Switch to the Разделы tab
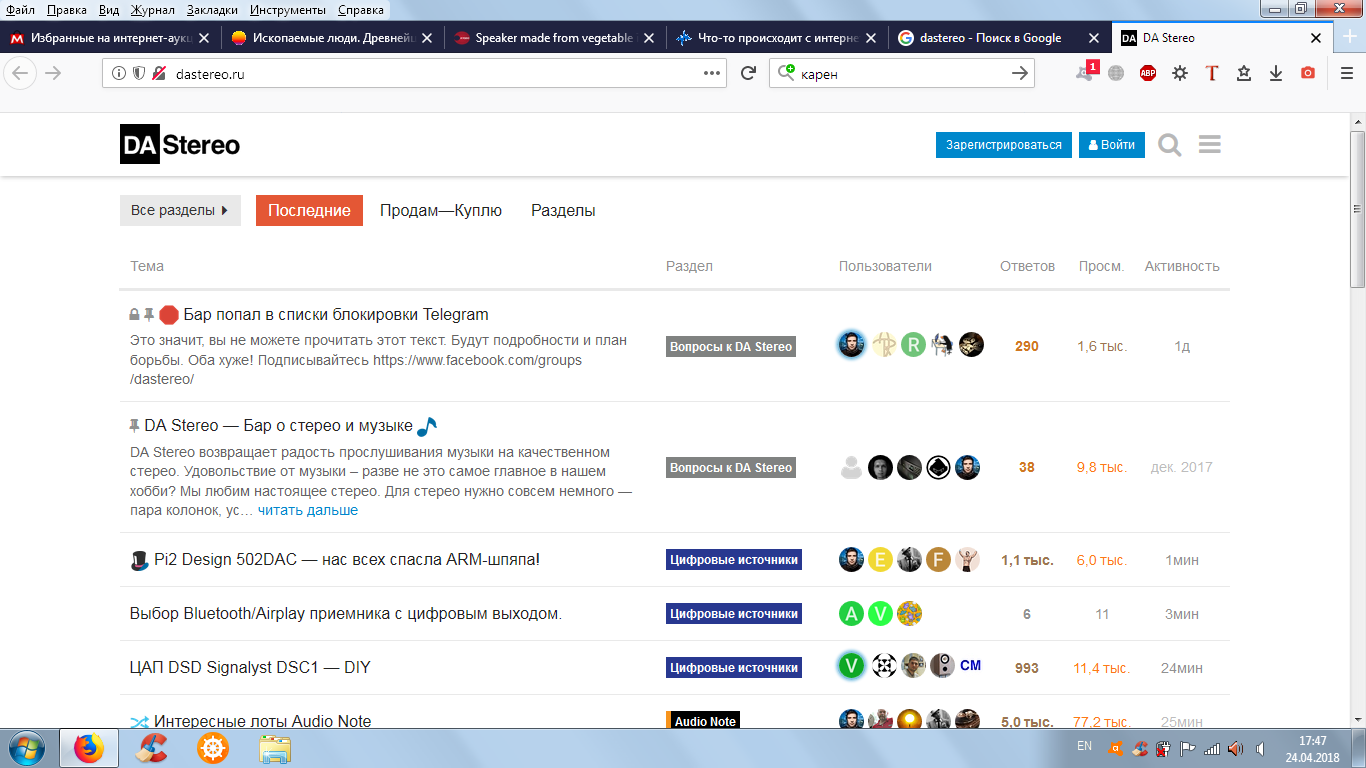The width and height of the screenshot is (1366, 768). (x=563, y=210)
